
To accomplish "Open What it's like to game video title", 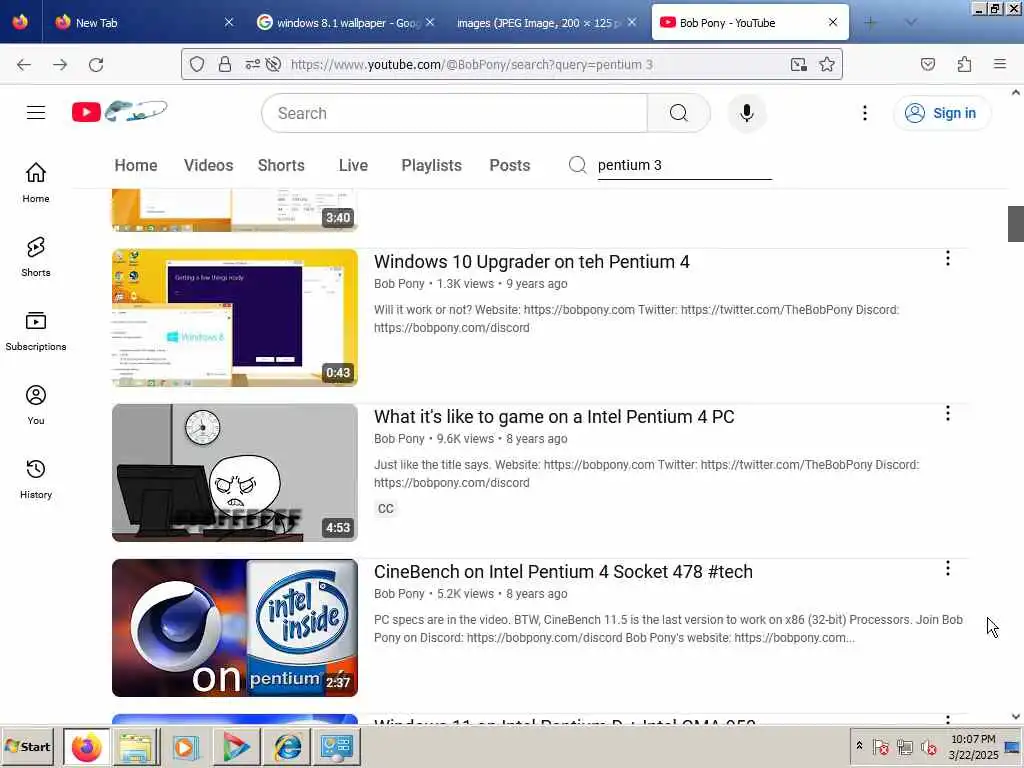I will click(x=554, y=417).
